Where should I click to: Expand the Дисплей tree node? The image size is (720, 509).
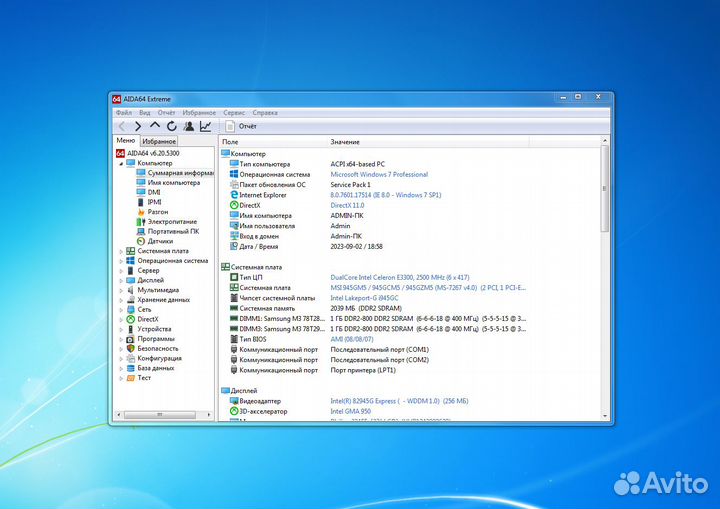121,280
